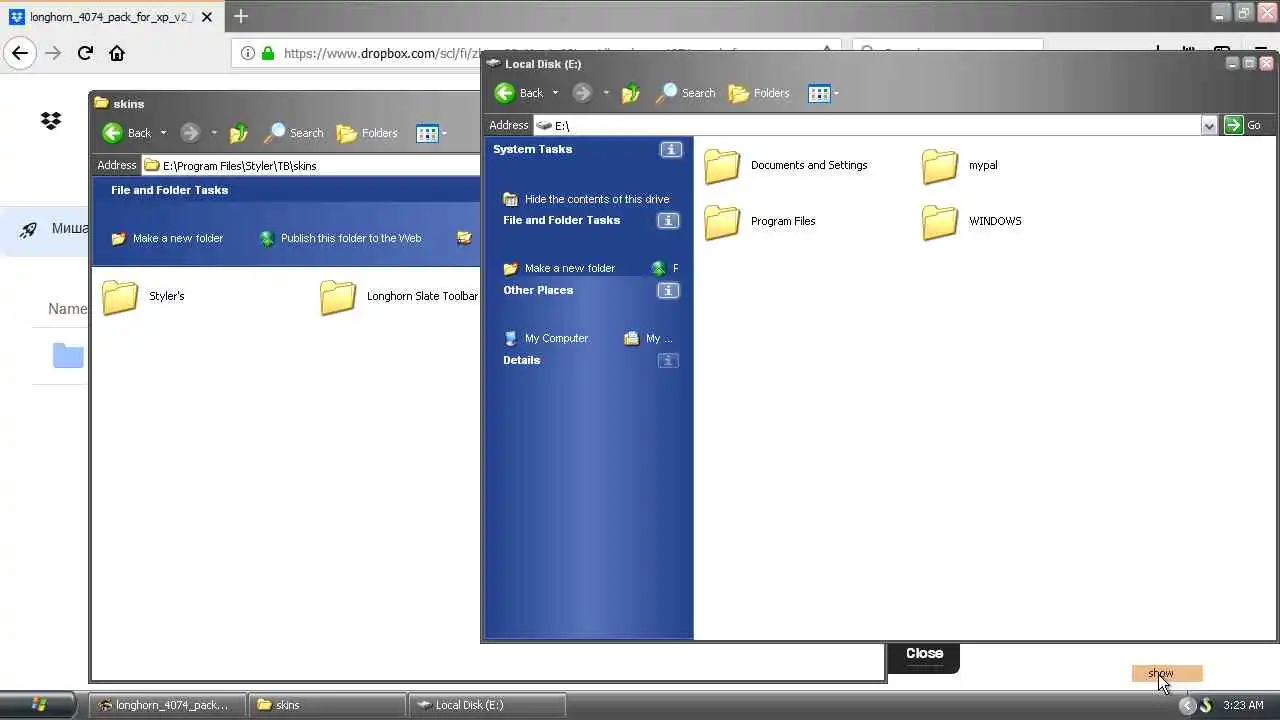Click publish globe icon in Local Disk tasks
The height and width of the screenshot is (720, 1280).
pyautogui.click(x=658, y=268)
